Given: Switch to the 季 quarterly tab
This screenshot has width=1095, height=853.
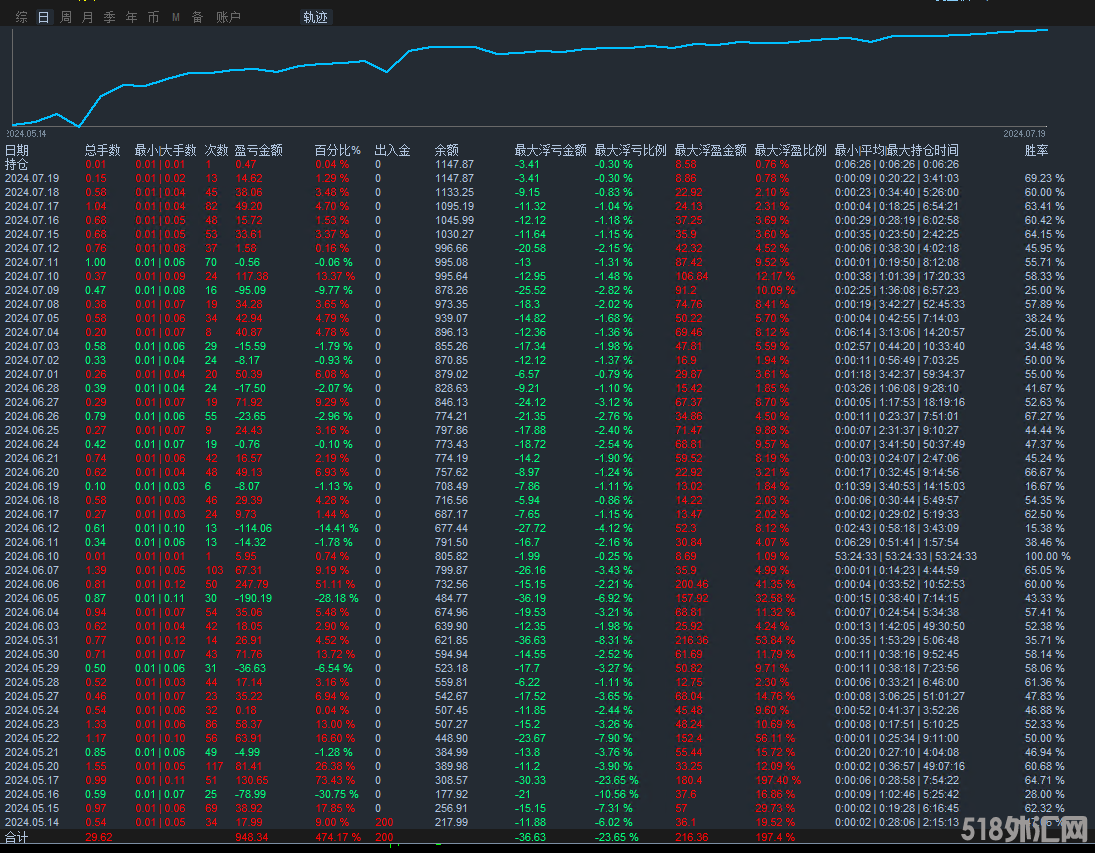Looking at the screenshot, I should (x=110, y=17).
